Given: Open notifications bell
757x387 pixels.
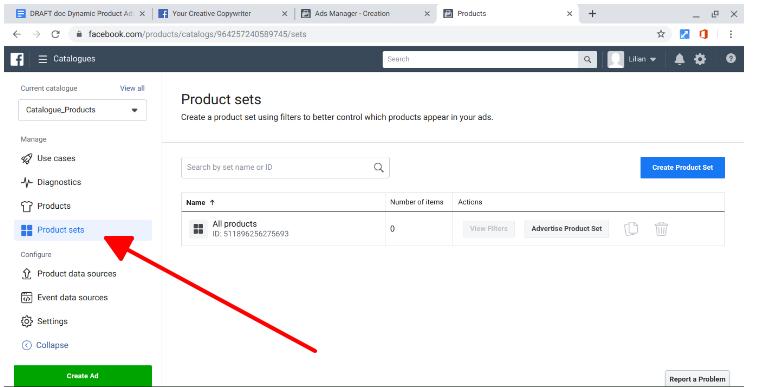Looking at the screenshot, I should [679, 59].
